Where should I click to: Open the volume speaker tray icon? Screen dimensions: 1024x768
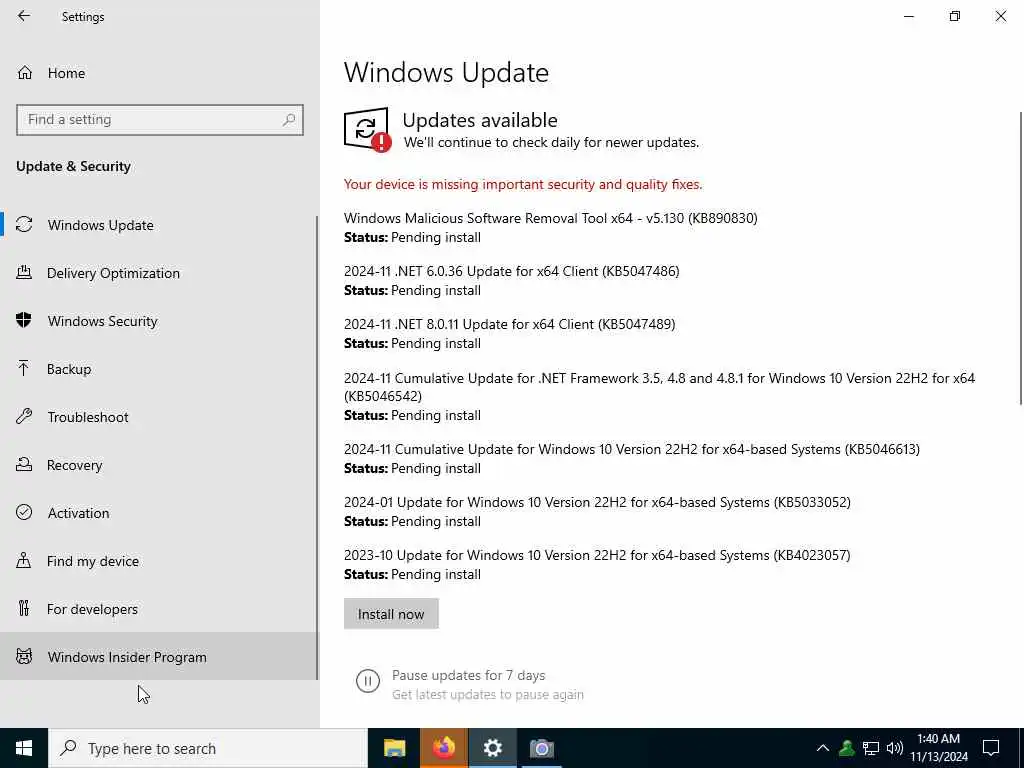895,748
